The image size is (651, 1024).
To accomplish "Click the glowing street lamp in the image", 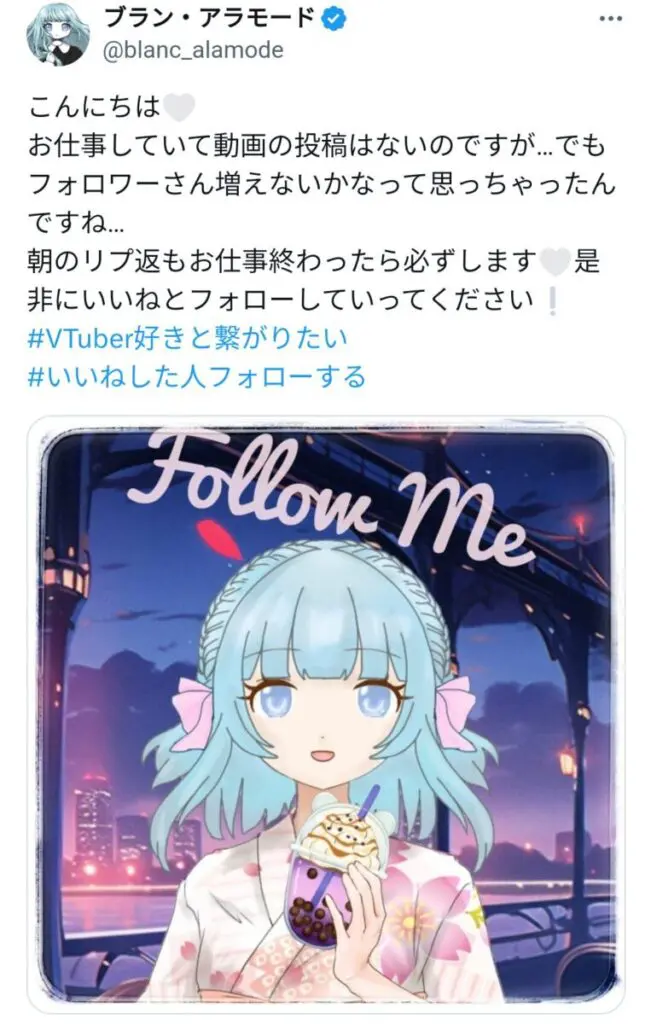I will tap(567, 761).
